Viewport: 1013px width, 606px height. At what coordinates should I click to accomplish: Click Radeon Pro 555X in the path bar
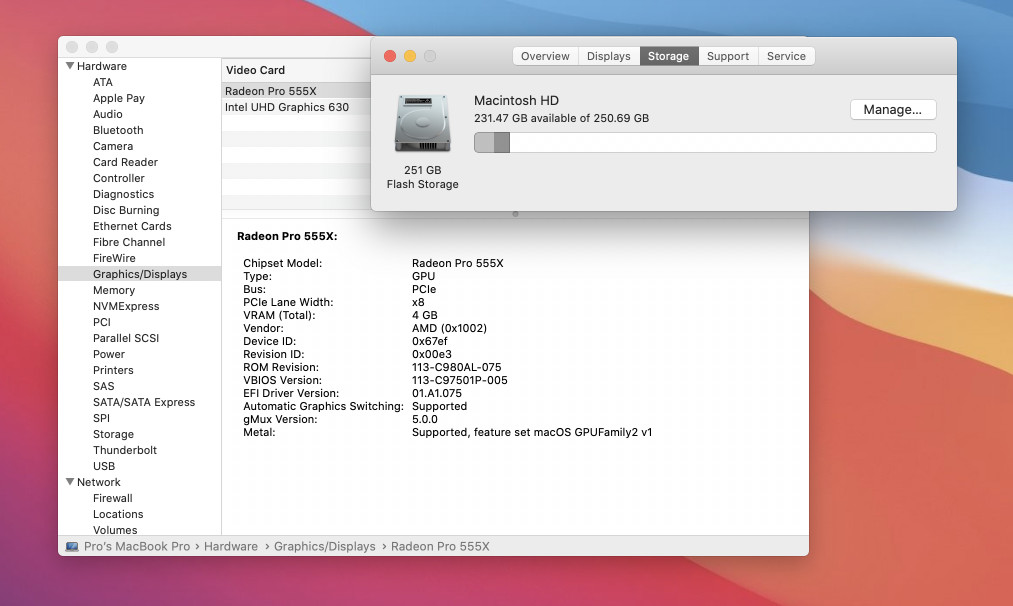click(x=440, y=547)
